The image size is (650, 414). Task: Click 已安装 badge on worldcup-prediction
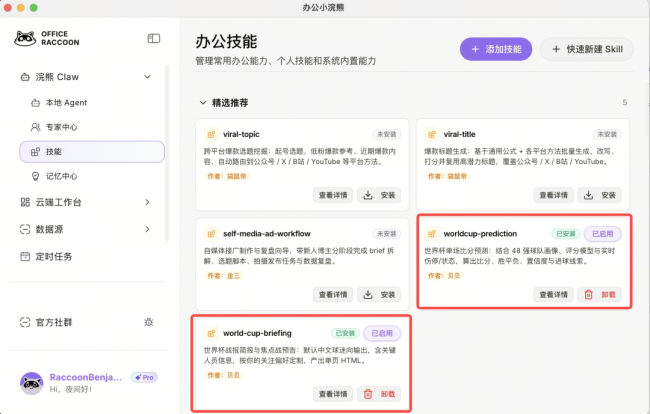point(566,234)
